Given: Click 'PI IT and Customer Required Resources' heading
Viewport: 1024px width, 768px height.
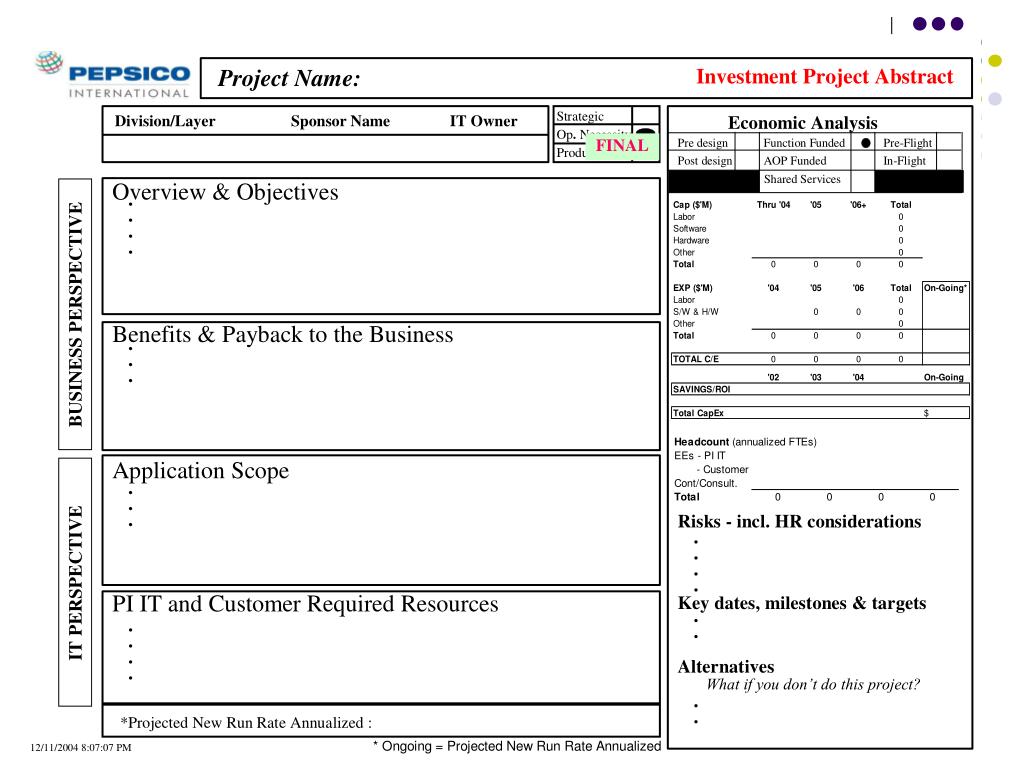Looking at the screenshot, I should click(305, 603).
